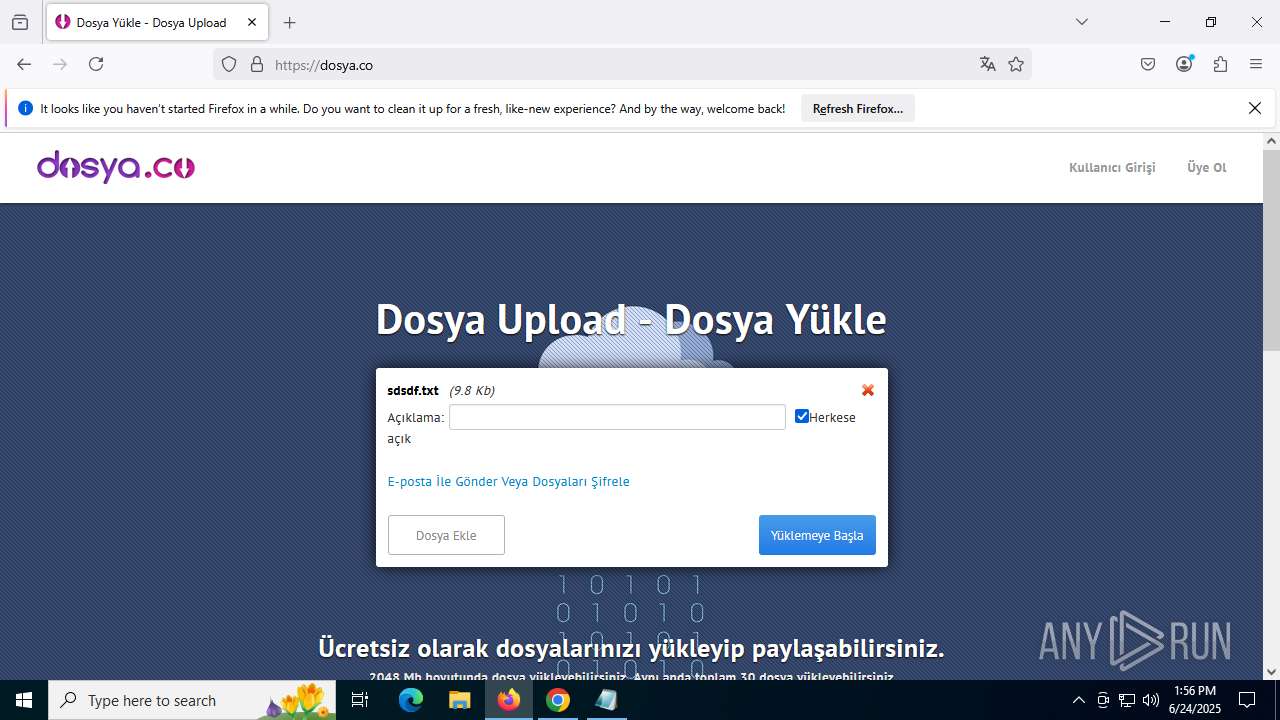Screen dimensions: 1280x720
Task: Open the Windows notification center icon
Action: [1247, 700]
